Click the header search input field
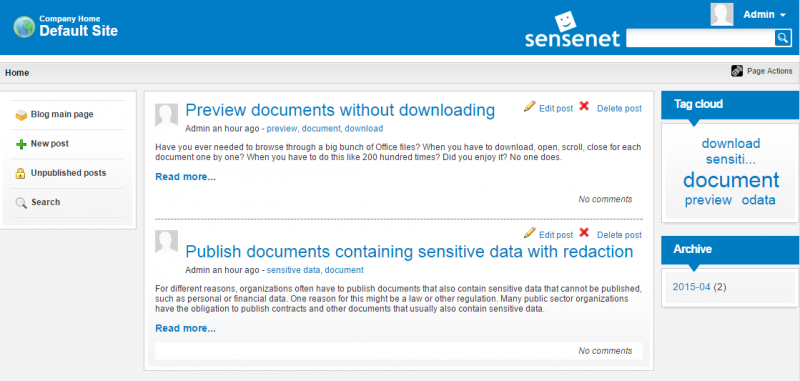 pos(701,38)
